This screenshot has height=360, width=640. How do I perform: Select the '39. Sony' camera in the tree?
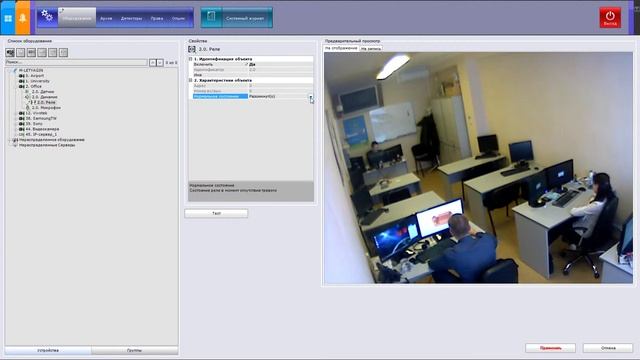[x=34, y=124]
